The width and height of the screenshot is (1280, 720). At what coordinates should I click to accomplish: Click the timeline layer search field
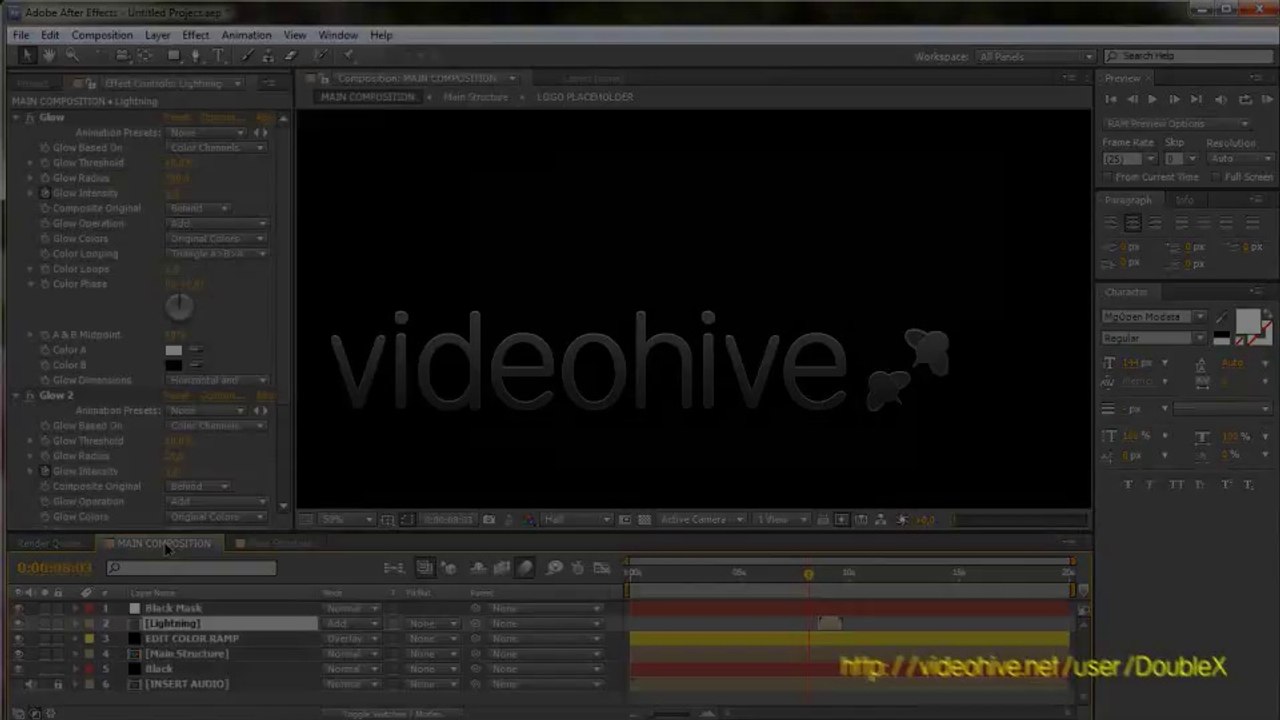tap(191, 568)
